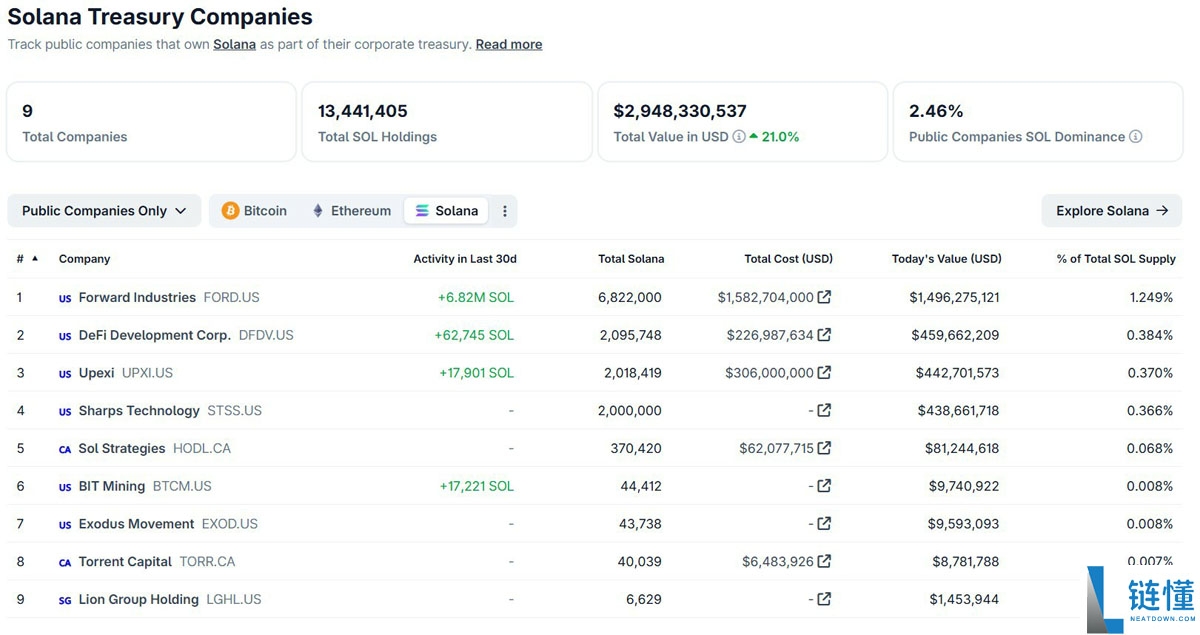Click the Solana Treasury Companies heading
This screenshot has height=635, width=1200.
[x=160, y=17]
